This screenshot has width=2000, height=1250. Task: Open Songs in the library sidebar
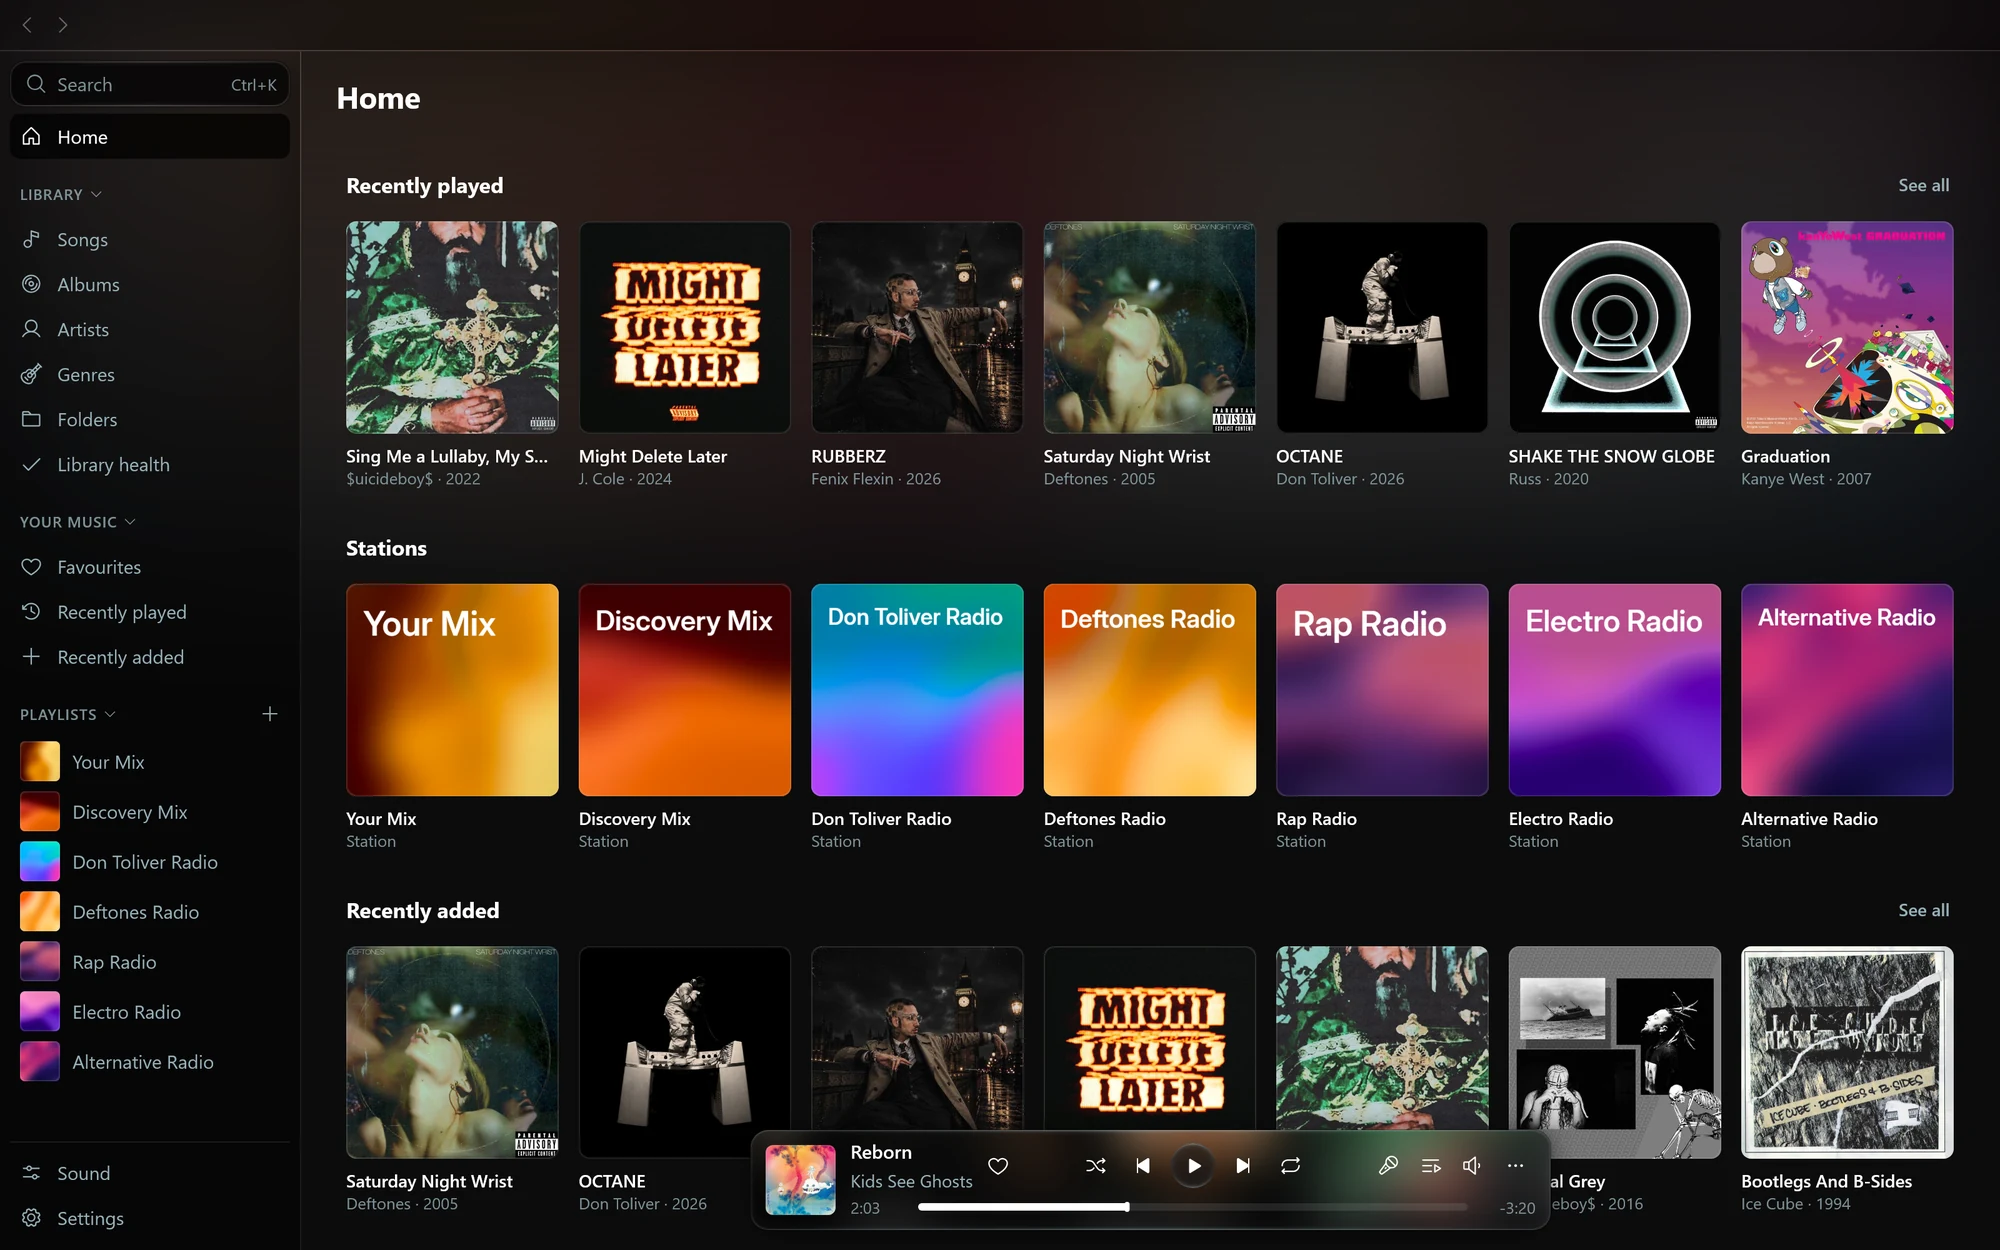150,240
